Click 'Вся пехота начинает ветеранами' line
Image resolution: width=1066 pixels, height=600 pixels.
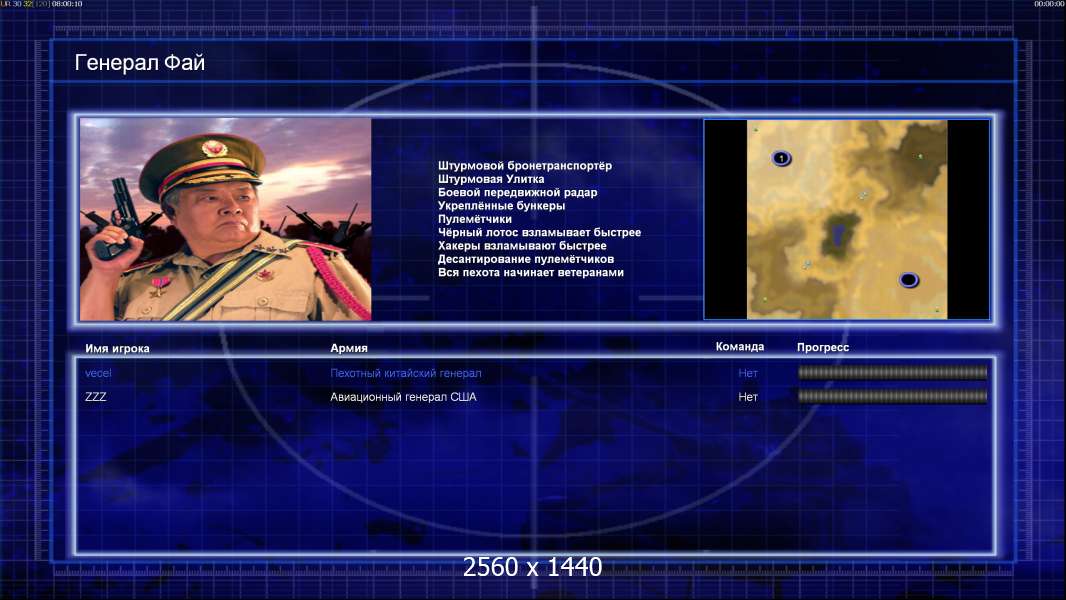coord(530,272)
